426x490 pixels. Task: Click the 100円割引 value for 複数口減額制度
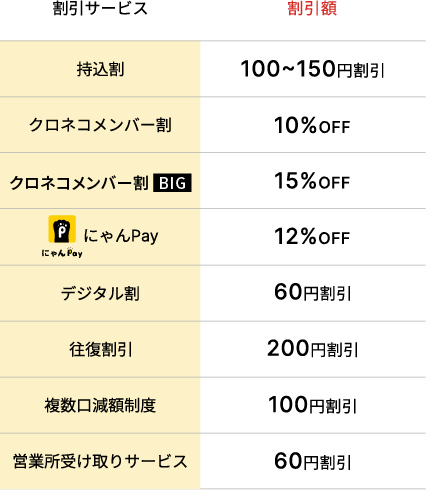(x=313, y=404)
